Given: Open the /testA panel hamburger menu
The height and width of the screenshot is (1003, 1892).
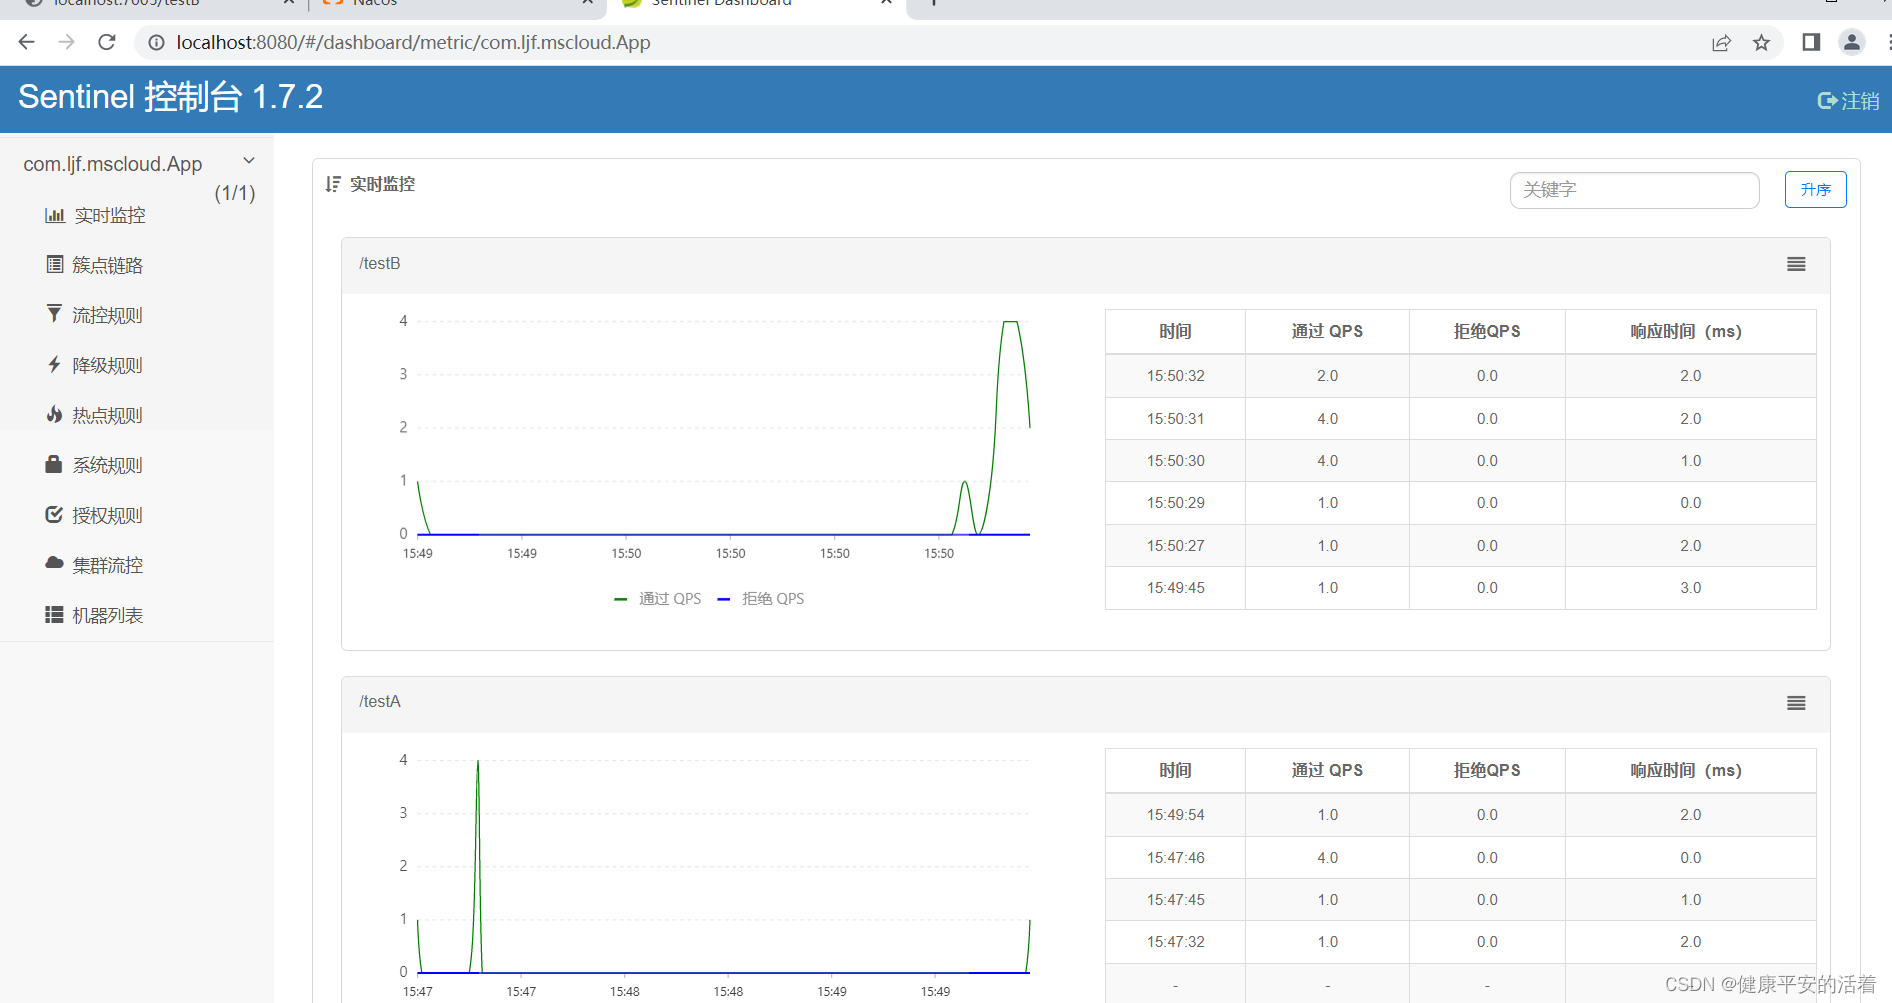Looking at the screenshot, I should tap(1796, 703).
